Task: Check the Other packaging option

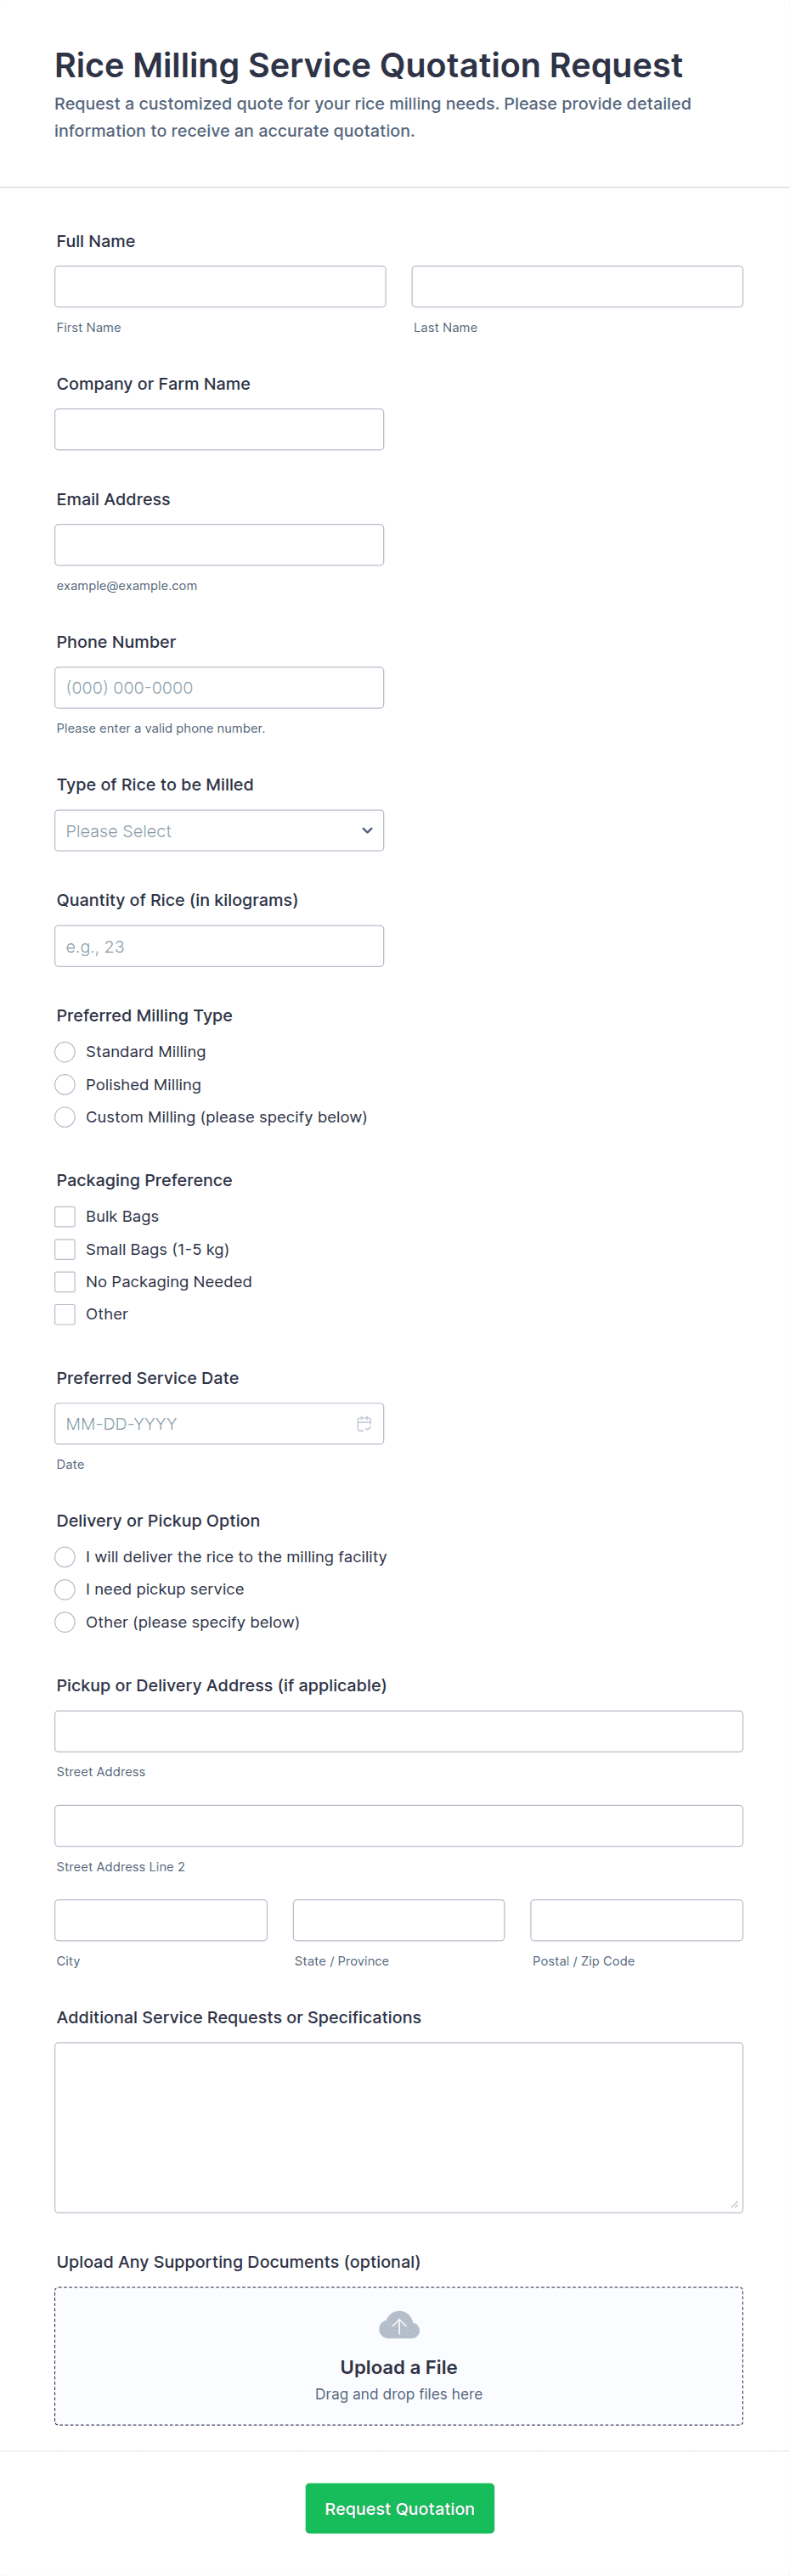Action: 65,1314
